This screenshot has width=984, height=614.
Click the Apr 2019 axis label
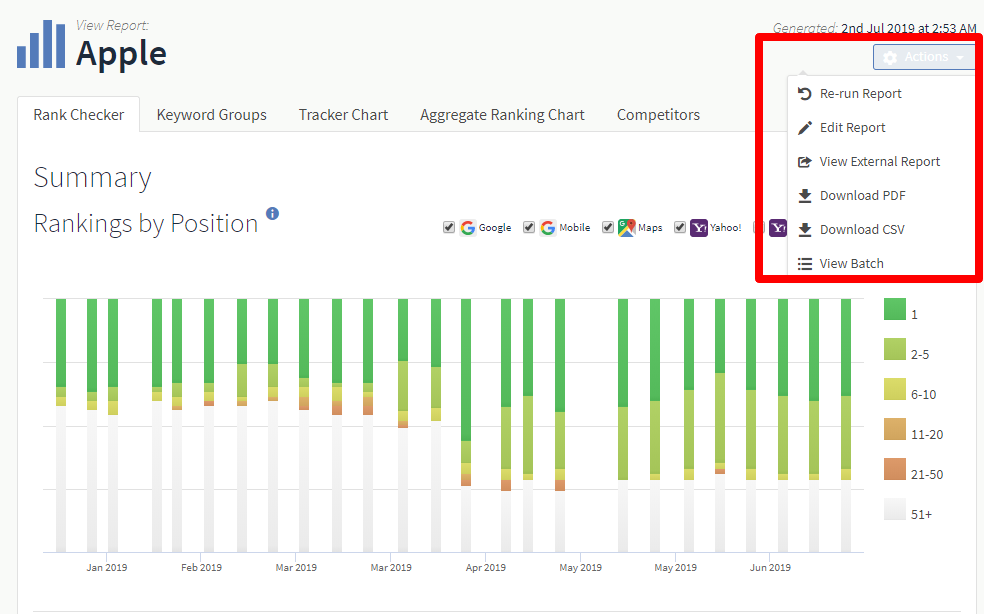[486, 568]
